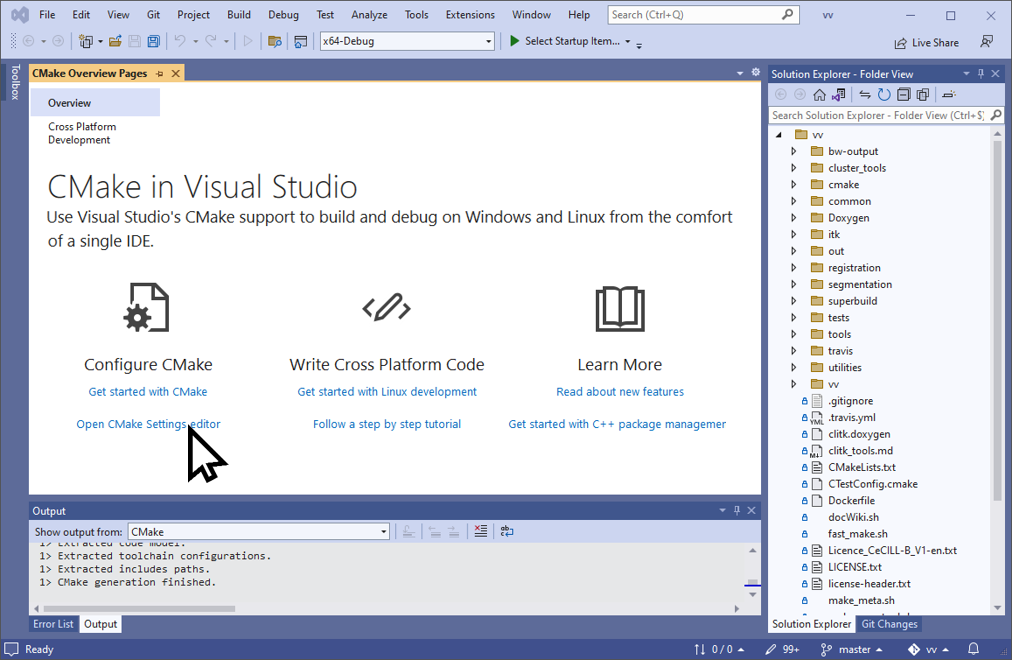The image size is (1012, 660).
Task: Expand the cmake folder node
Action: point(794,185)
